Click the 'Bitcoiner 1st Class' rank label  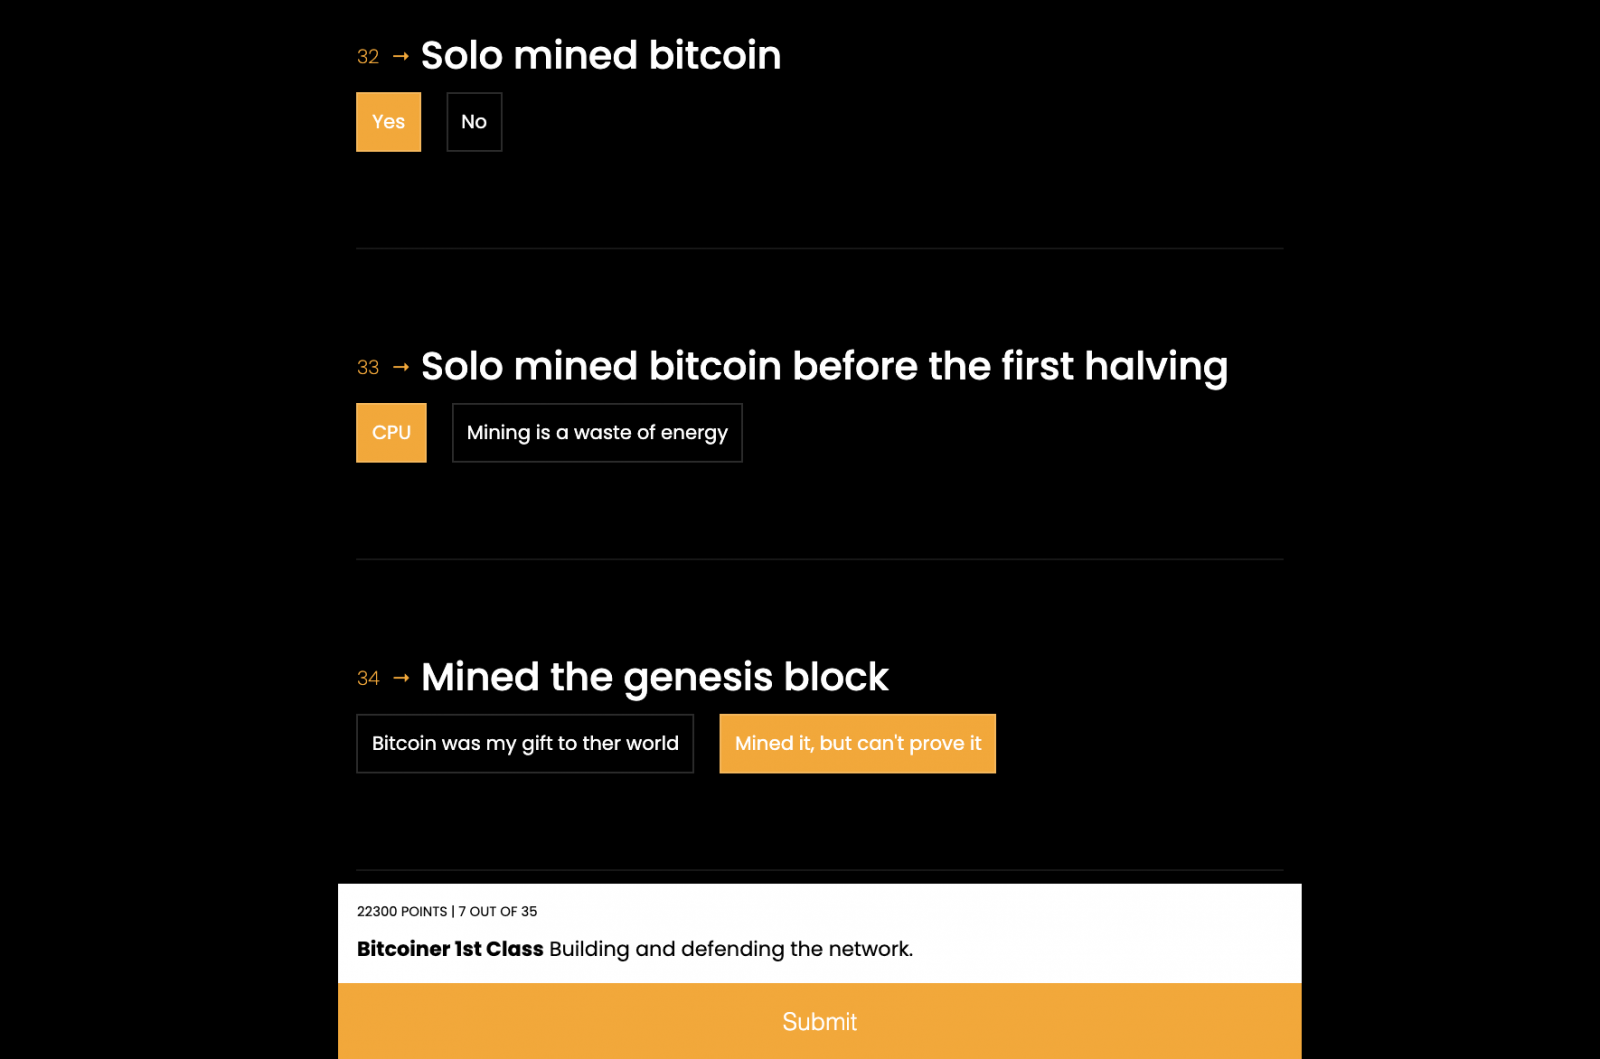(x=450, y=949)
